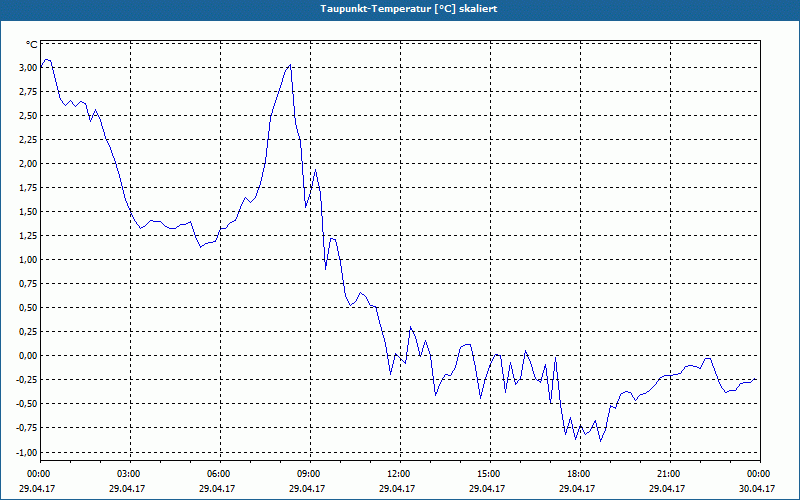Click the 09:00 time axis label
Screen dimensions: 800x500
[310, 474]
